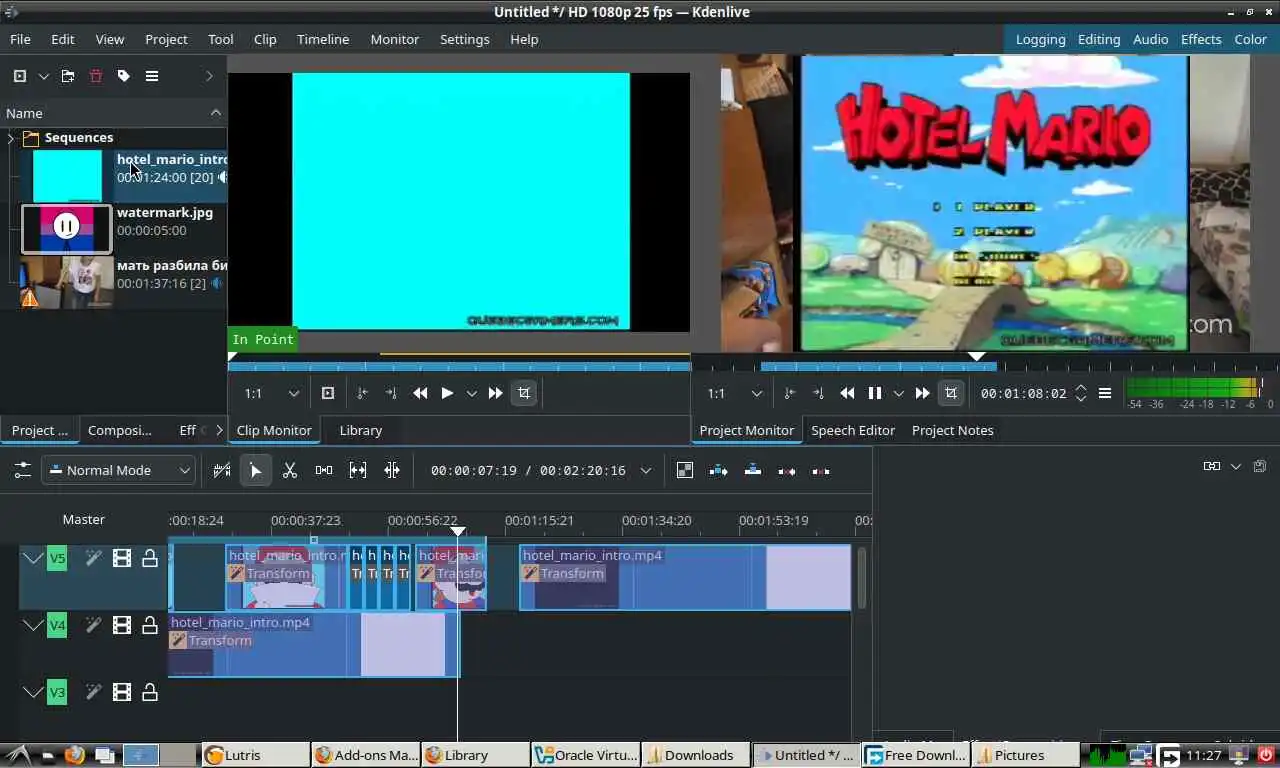Viewport: 1280px width, 768px height.
Task: Select the Selection arrow tool
Action: 256,470
